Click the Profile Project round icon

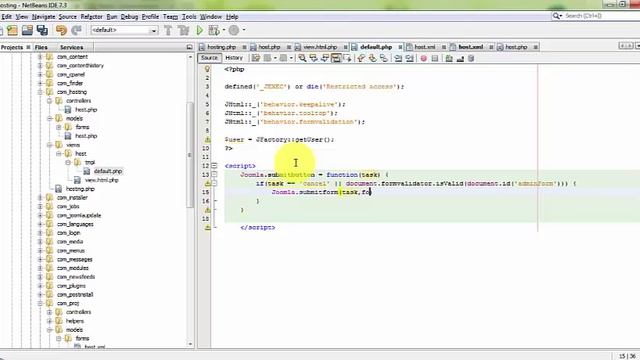(x=233, y=30)
